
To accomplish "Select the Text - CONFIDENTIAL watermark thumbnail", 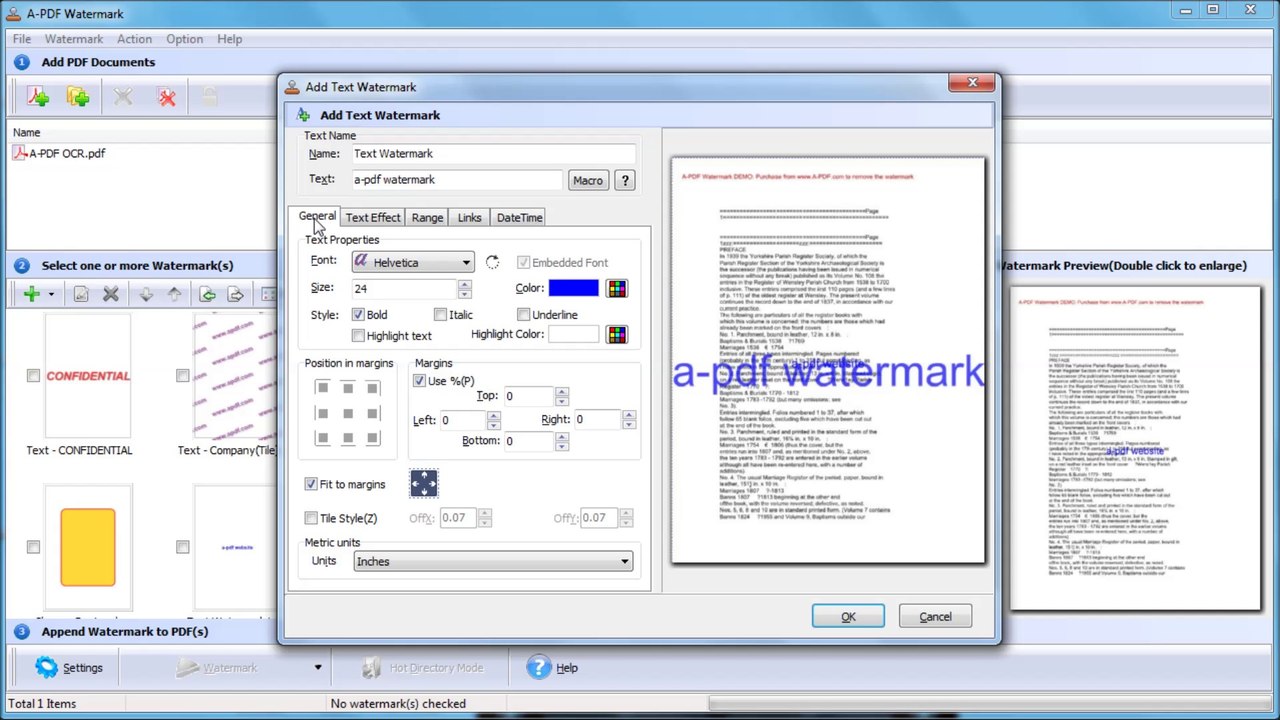I will click(88, 376).
